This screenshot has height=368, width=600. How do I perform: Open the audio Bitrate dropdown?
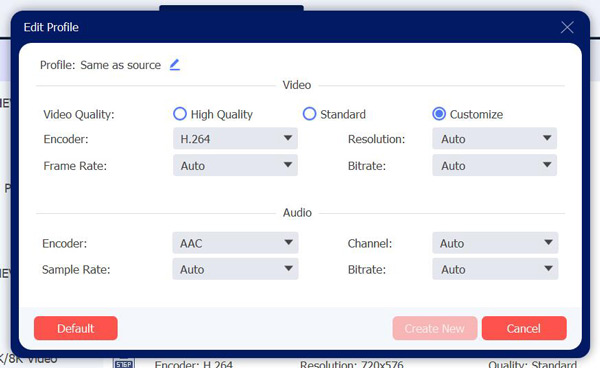point(495,269)
